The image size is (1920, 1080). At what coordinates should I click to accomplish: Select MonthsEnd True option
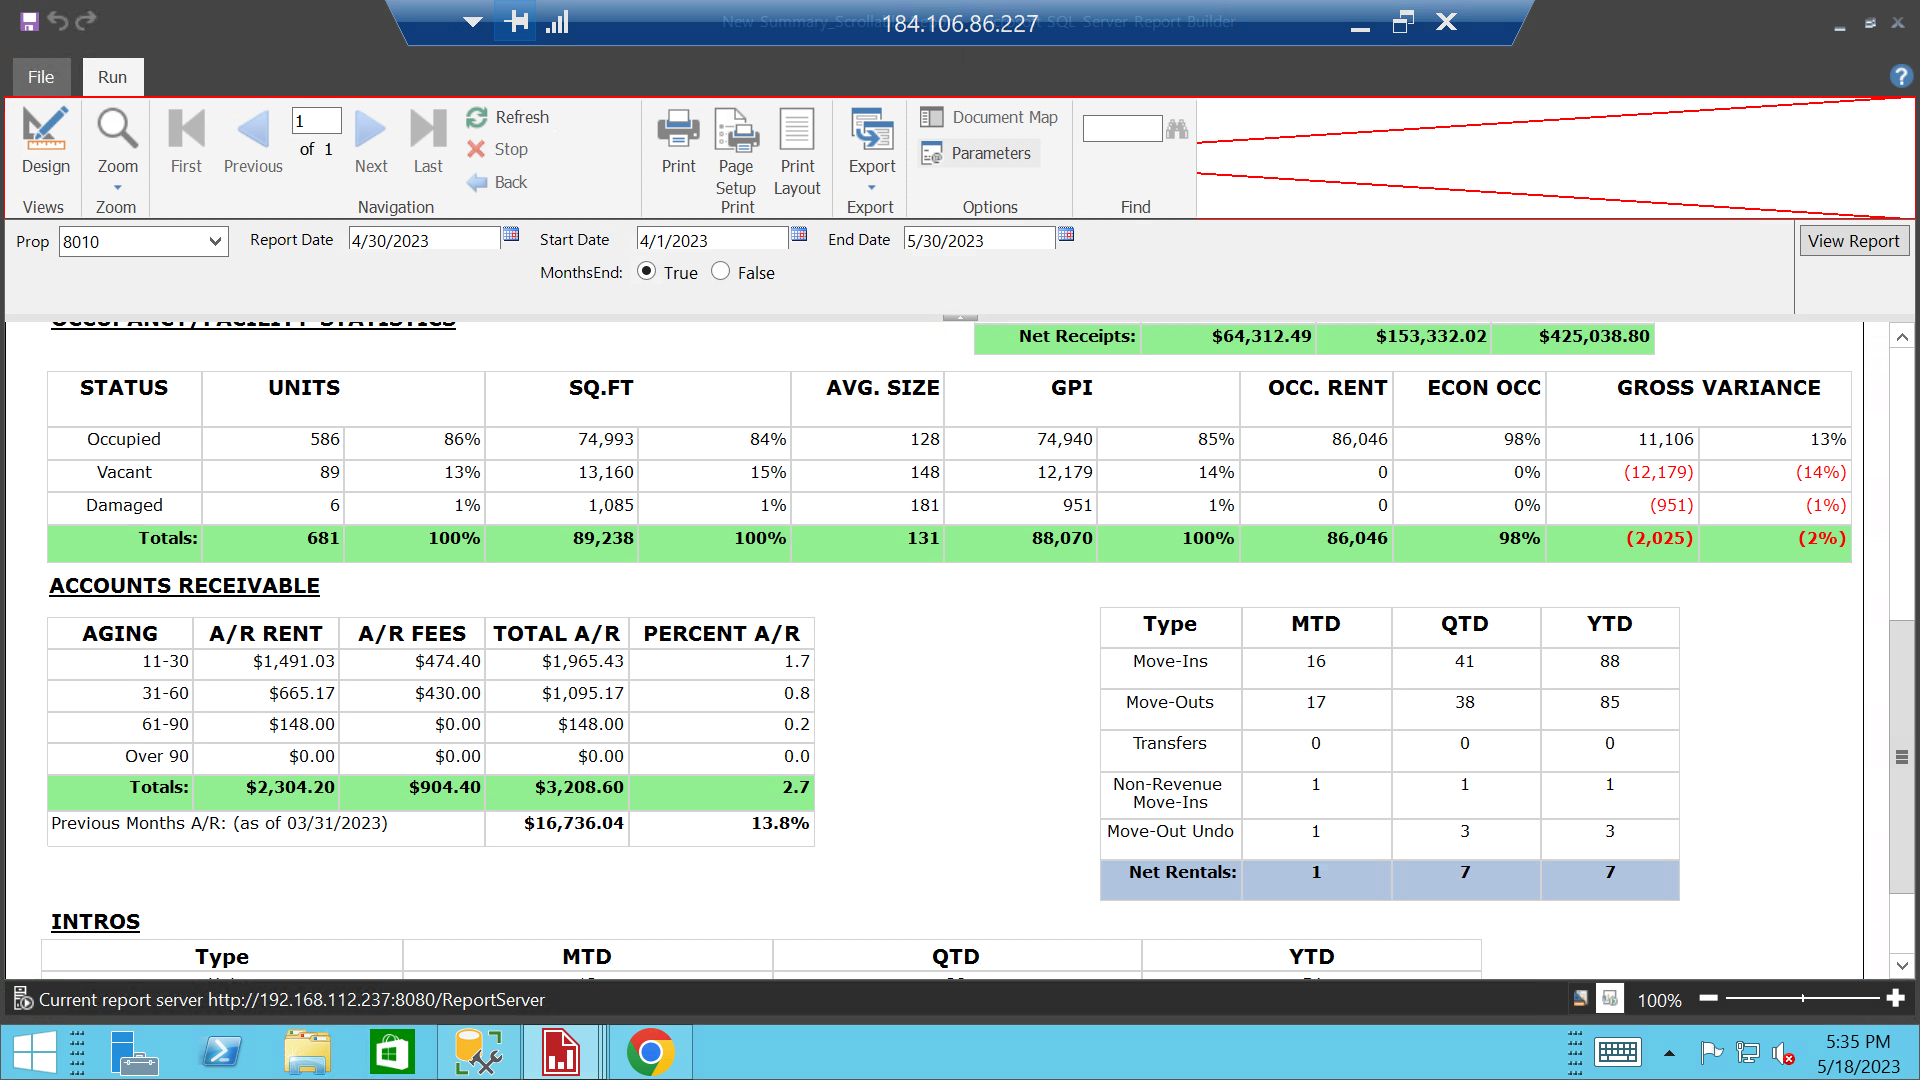pos(647,272)
